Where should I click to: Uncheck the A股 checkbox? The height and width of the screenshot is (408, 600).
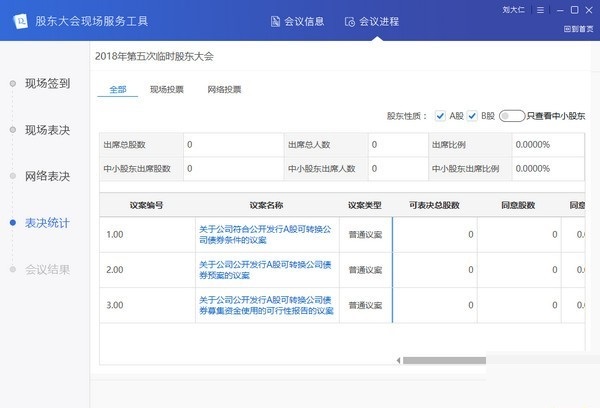tap(440, 116)
